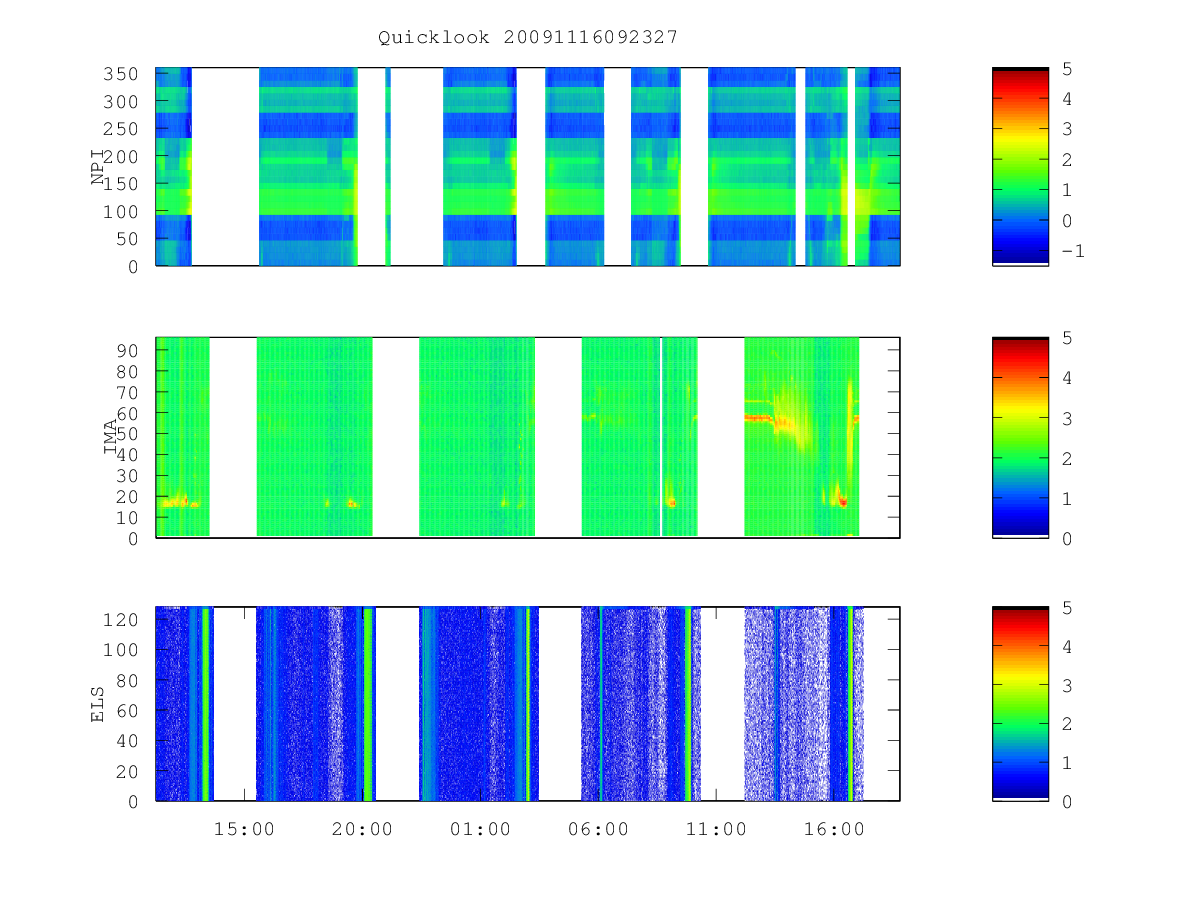Click the IMA panel colorbar
Image resolution: width=1200 pixels, height=900 pixels.
(x=1020, y=438)
